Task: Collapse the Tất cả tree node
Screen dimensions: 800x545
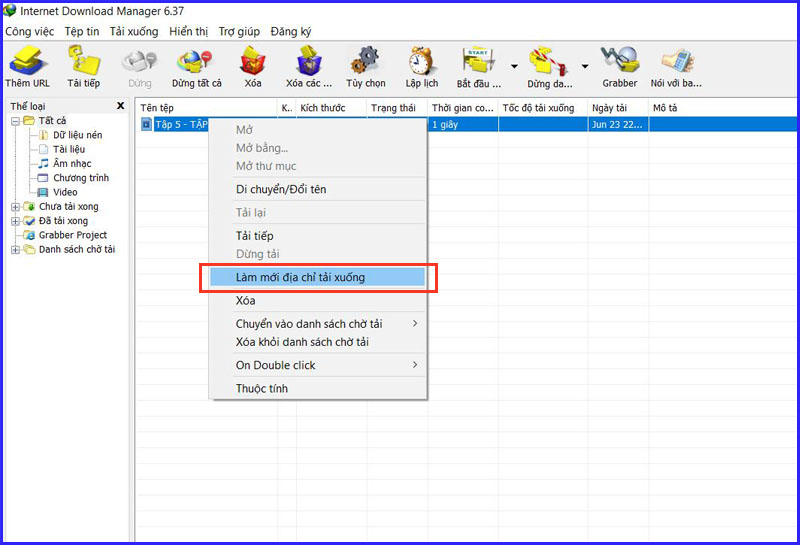Action: tap(15, 121)
